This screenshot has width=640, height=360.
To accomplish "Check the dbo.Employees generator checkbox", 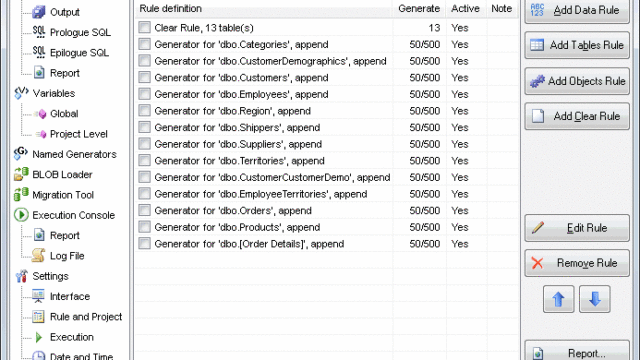I will click(x=144, y=94).
